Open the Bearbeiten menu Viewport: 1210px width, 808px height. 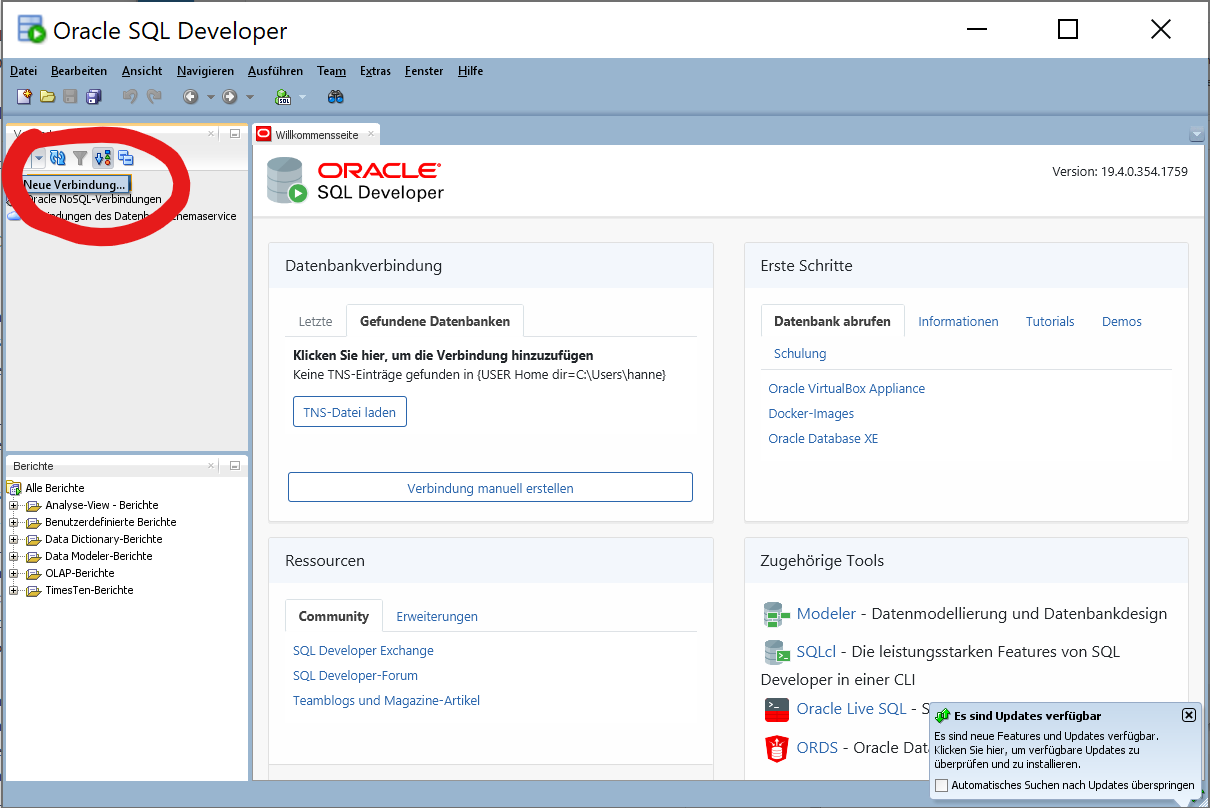tap(79, 71)
